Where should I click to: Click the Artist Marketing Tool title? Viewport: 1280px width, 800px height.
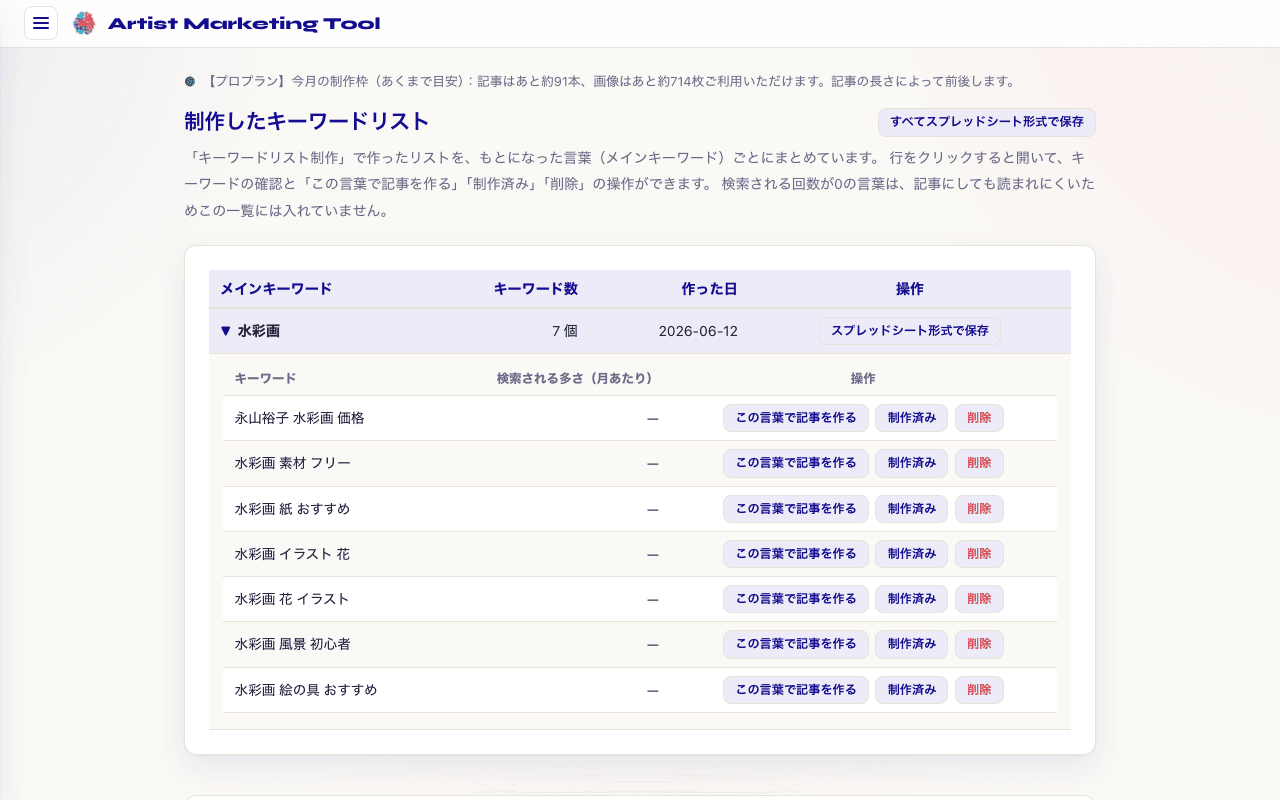244,24
